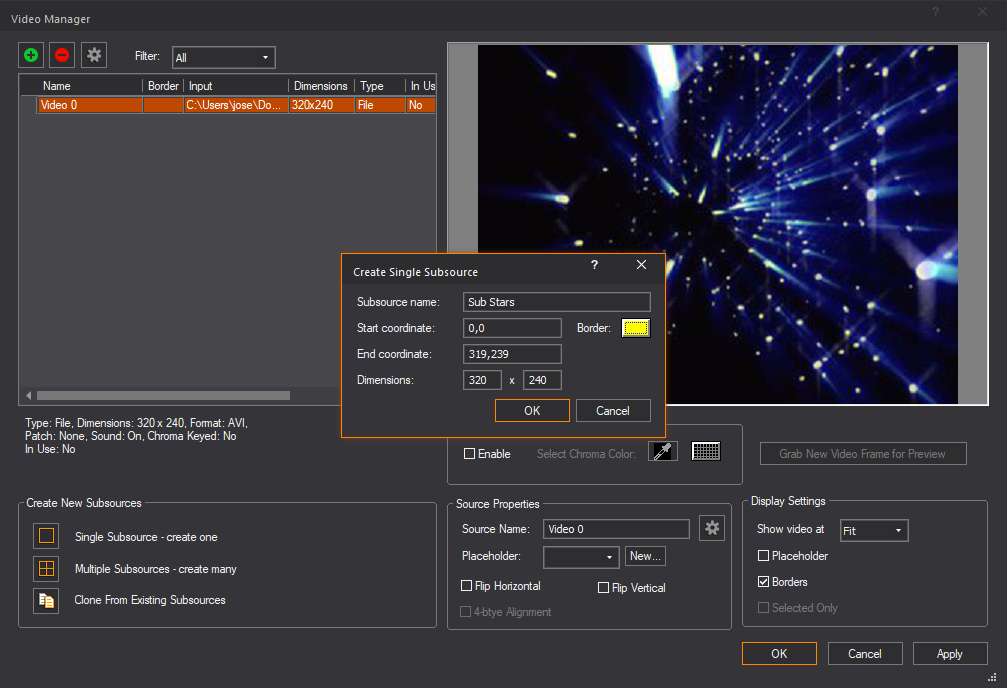
Task: Choose the yellow Border color swatch
Action: (636, 328)
